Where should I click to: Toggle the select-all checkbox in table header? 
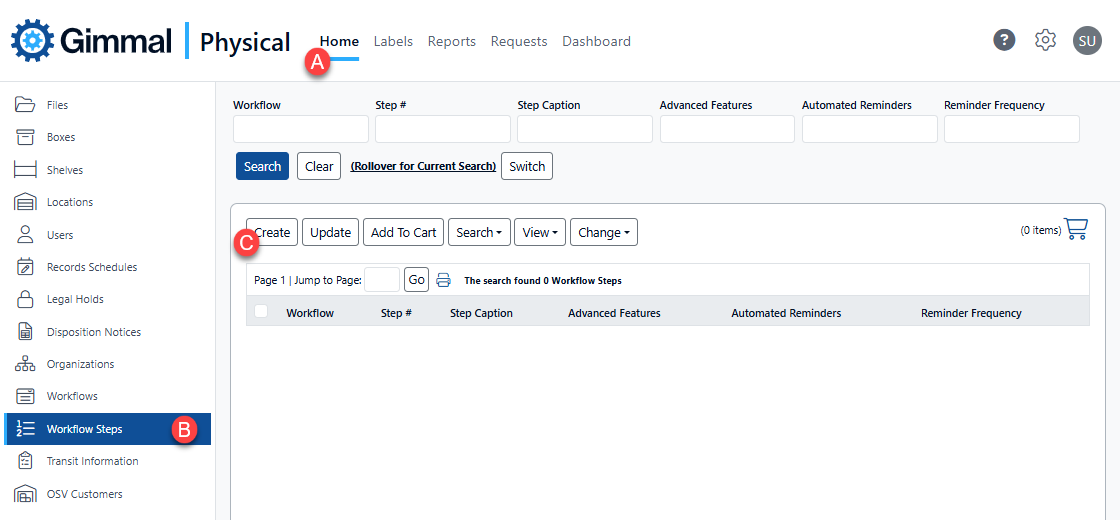point(261,312)
